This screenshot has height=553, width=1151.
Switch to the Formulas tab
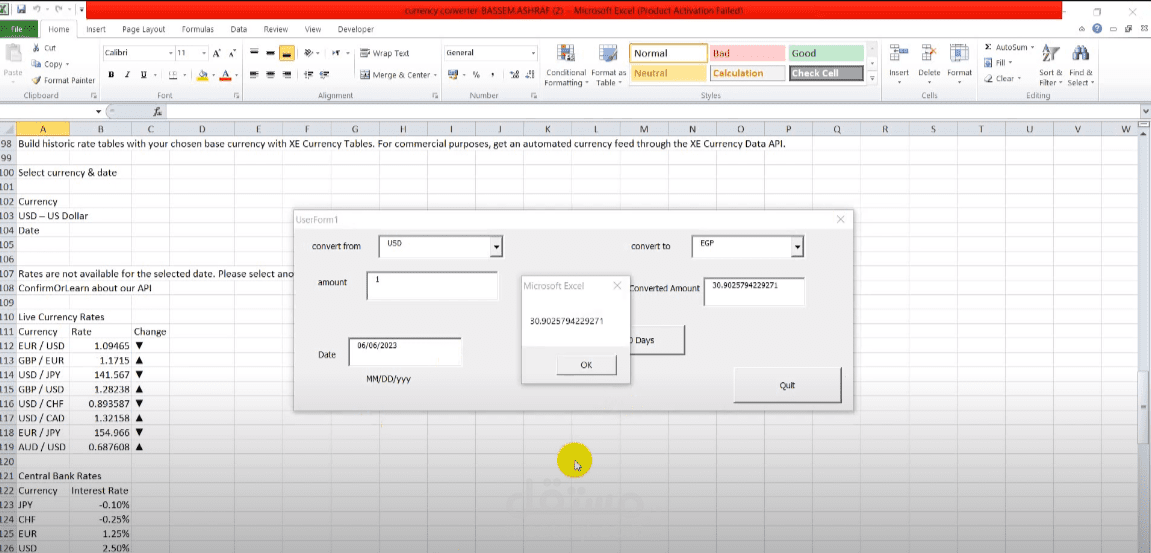pos(197,29)
